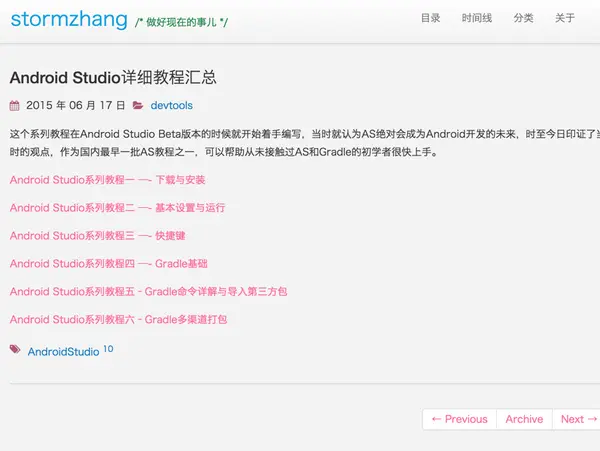Click the post title Android Studio详细教程汇总
The height and width of the screenshot is (451, 600).
[x=113, y=78]
